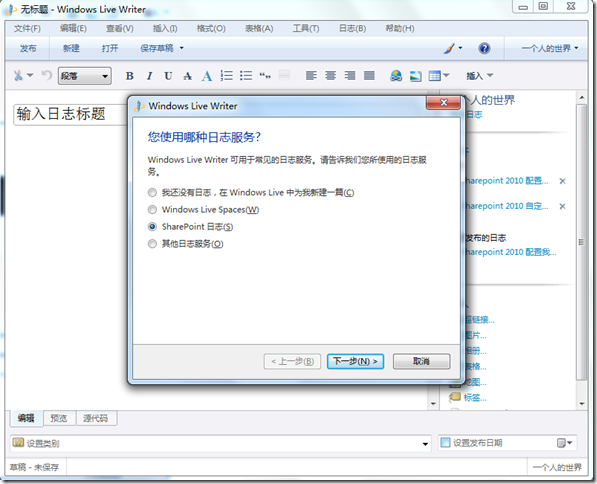
Task: Center align text
Action: pyautogui.click(x=330, y=75)
